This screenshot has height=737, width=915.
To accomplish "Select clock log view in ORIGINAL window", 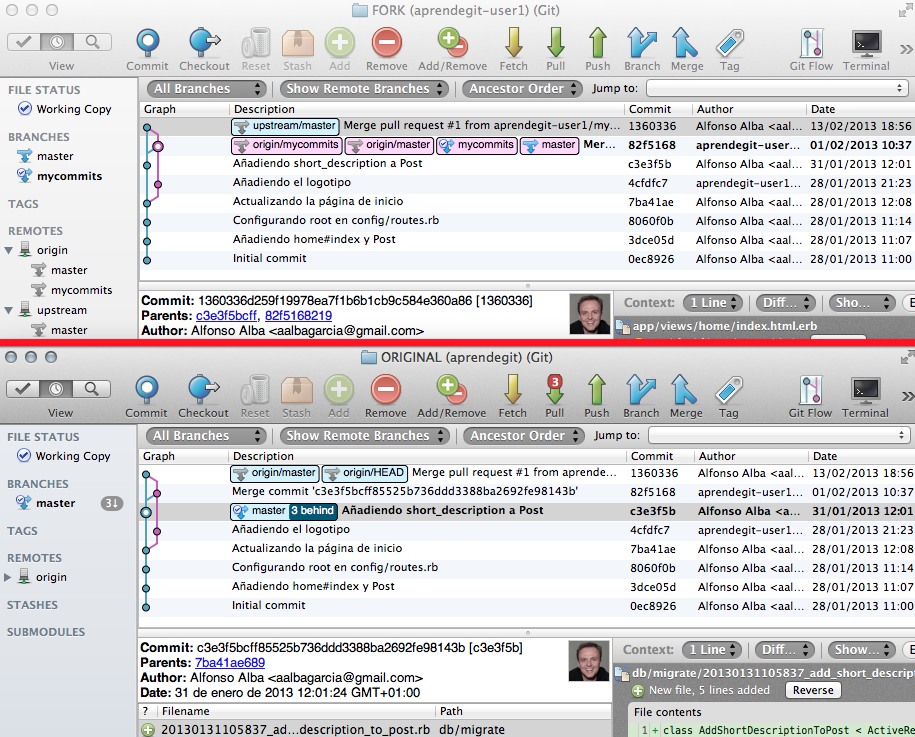I will [x=59, y=389].
